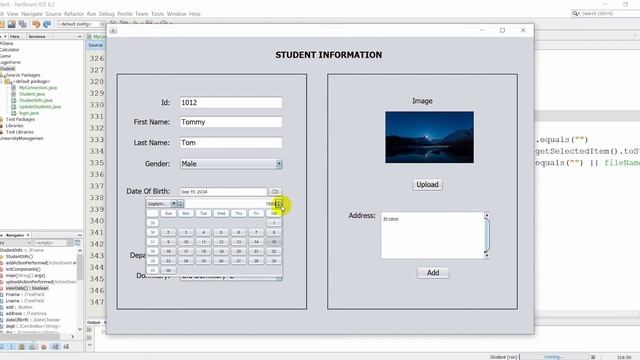Switch to the Services tab
Viewport: 640px width, 360px height.
pyautogui.click(x=37, y=36)
